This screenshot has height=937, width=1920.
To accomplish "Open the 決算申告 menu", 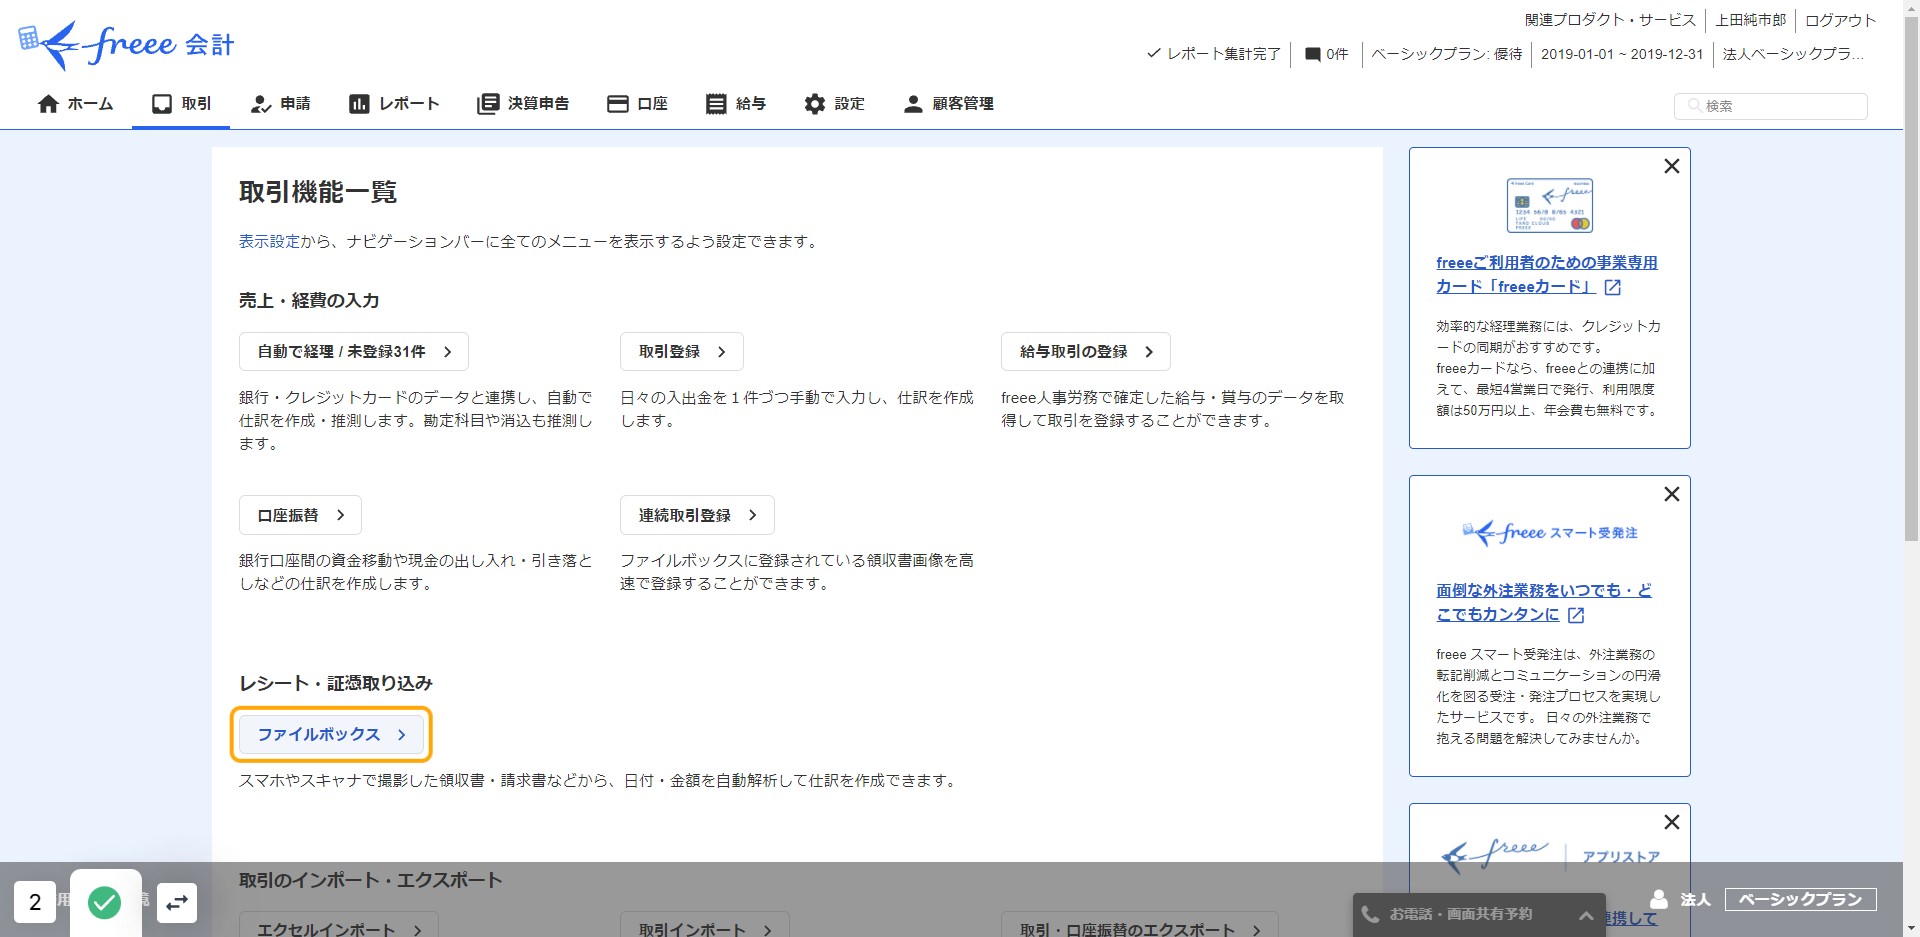I will 523,104.
